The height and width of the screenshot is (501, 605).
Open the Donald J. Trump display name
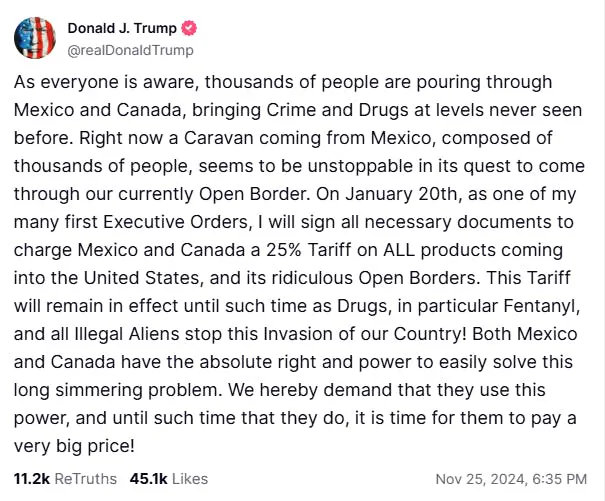point(119,27)
